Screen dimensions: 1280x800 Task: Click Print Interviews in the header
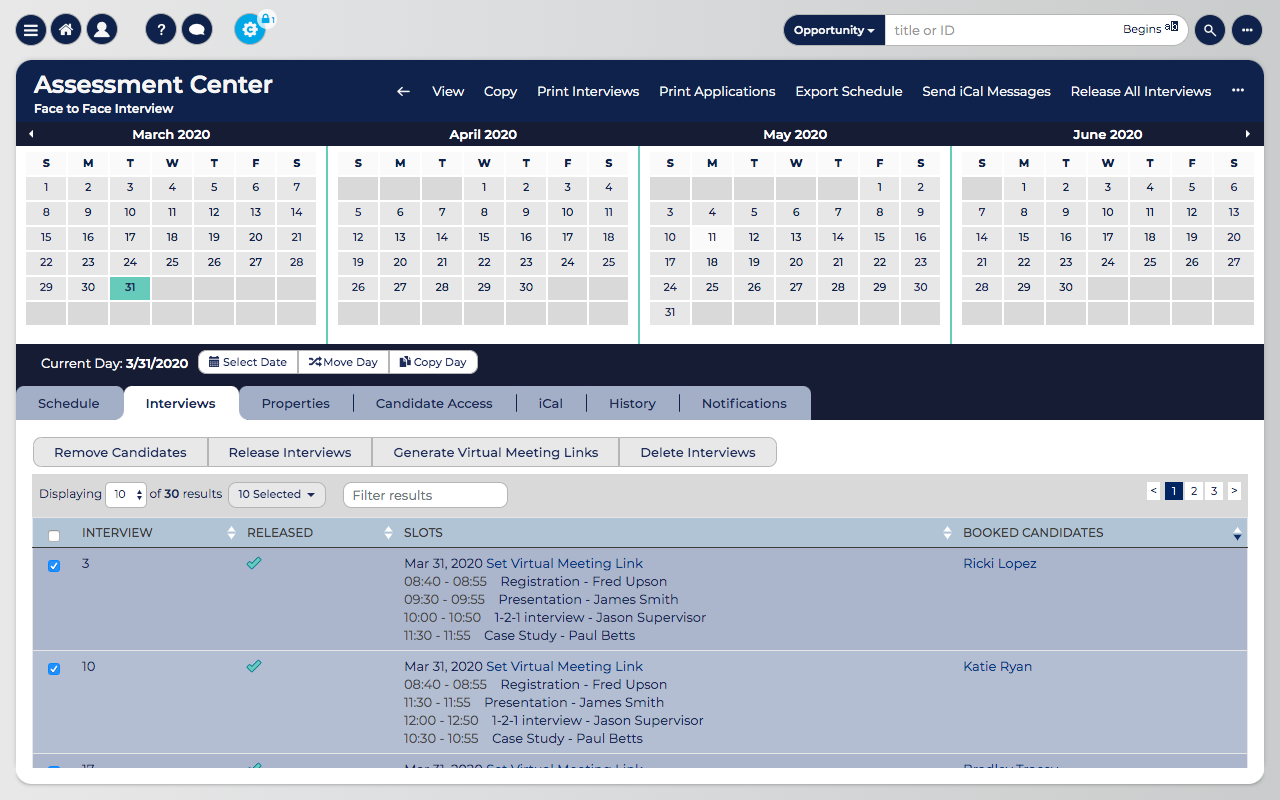click(588, 91)
